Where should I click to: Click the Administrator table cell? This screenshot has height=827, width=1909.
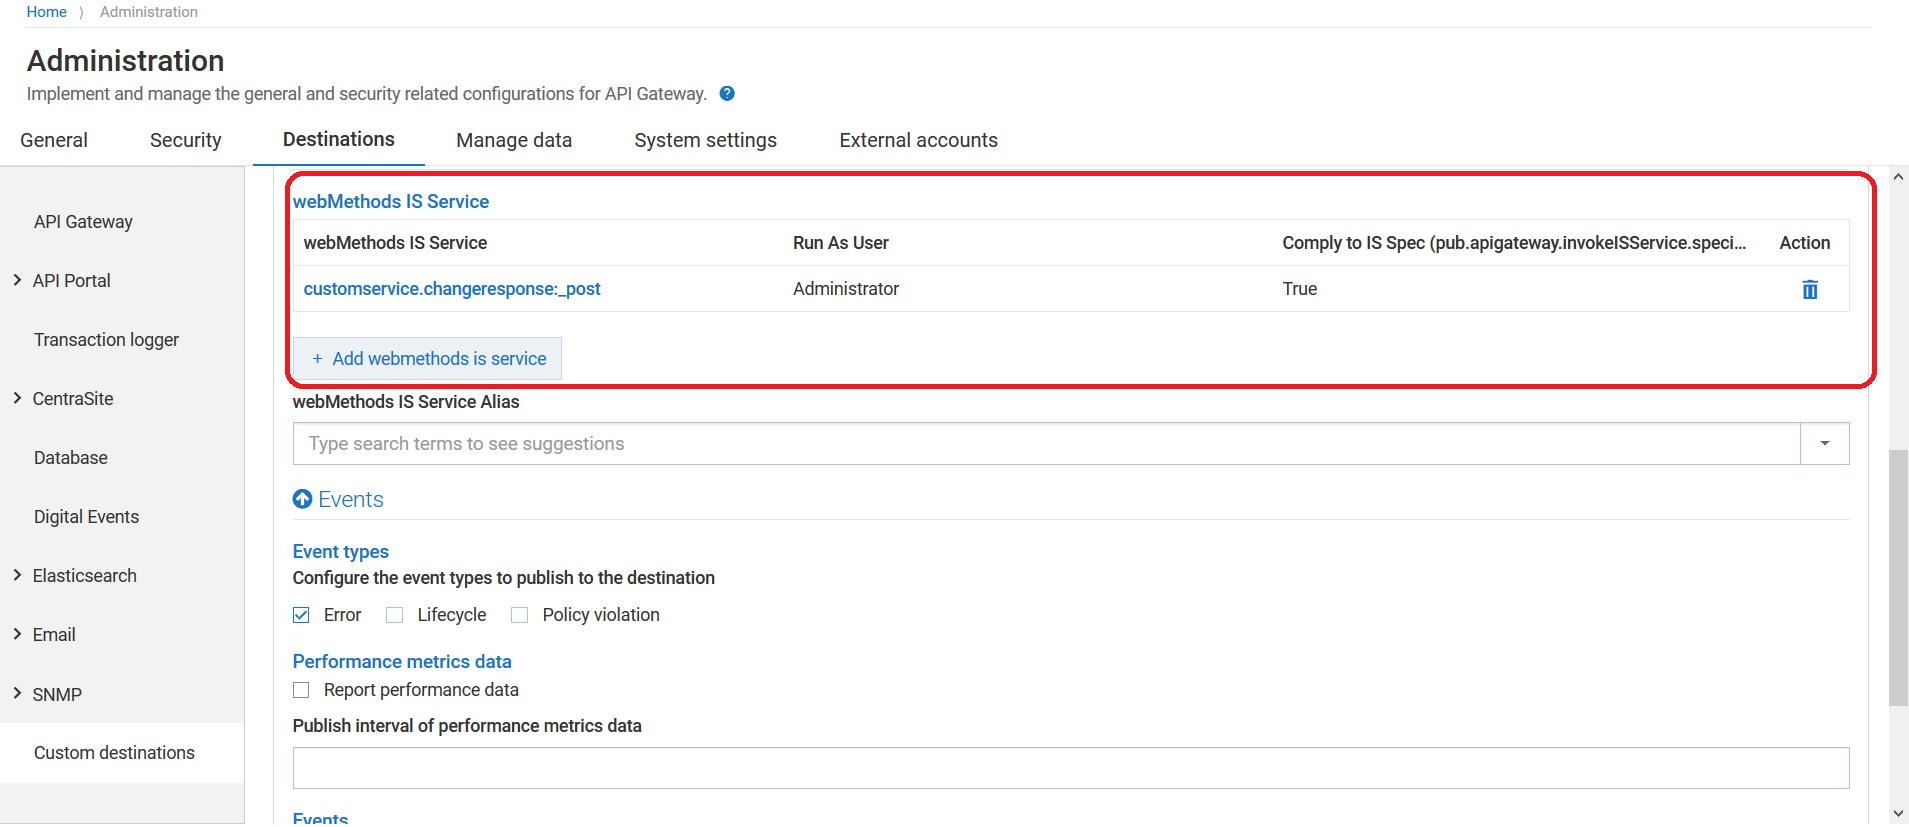846,289
